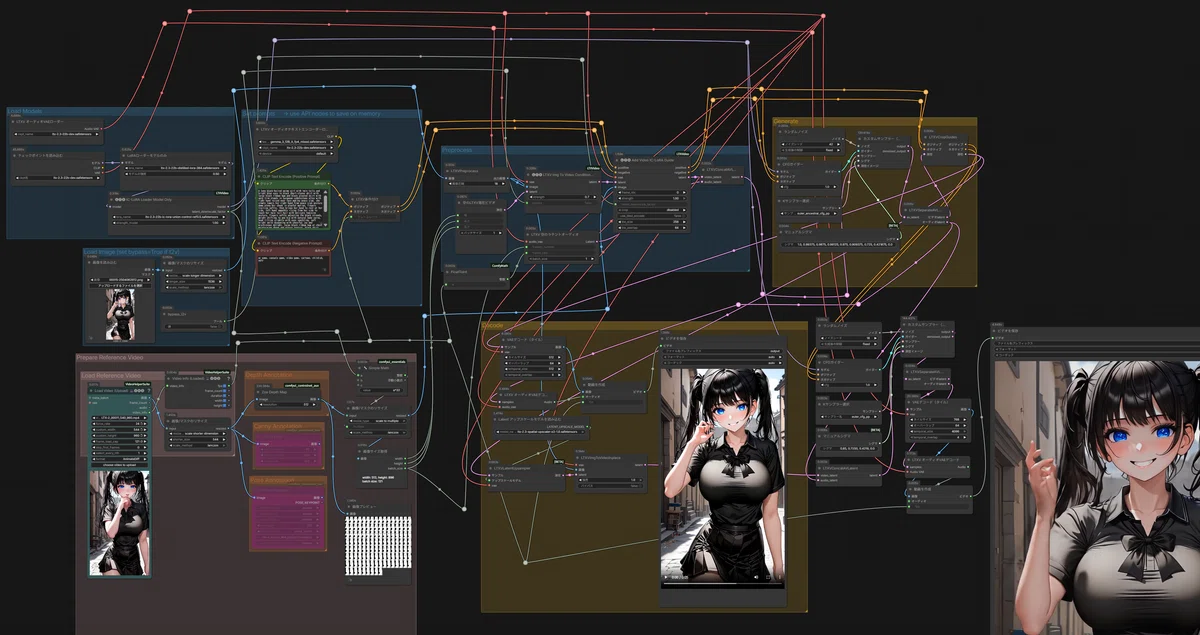Open the device default combo
This screenshot has width=1200, height=635.
click(296, 153)
